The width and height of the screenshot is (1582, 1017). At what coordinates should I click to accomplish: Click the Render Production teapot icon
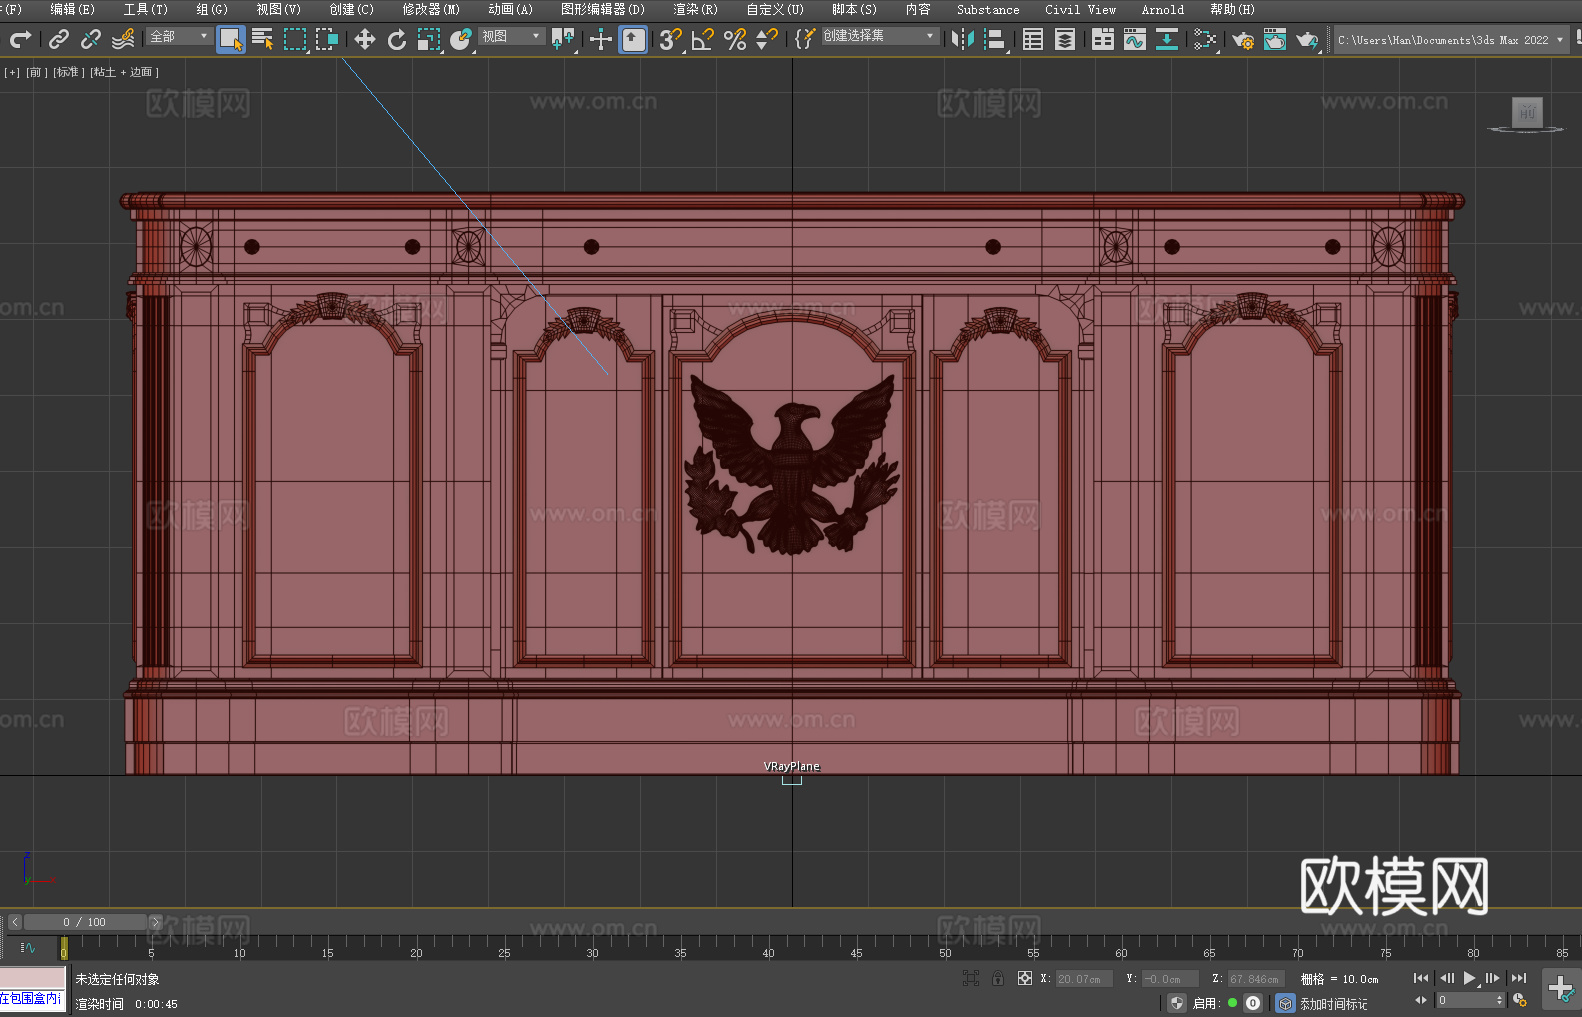tap(1307, 39)
